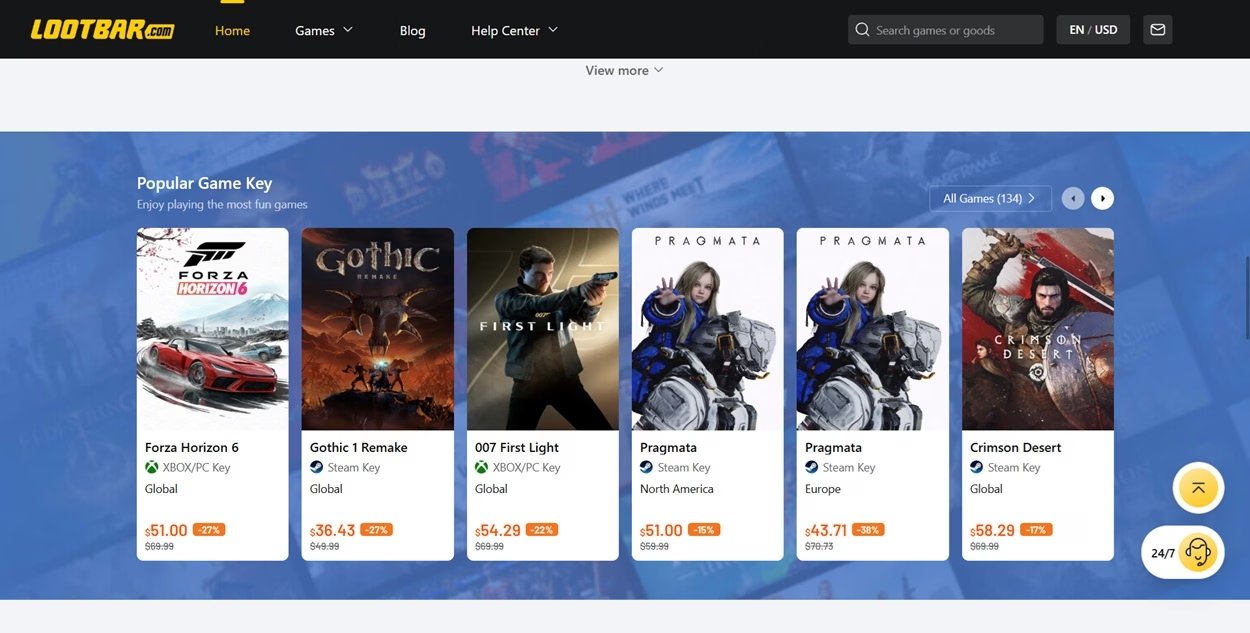Screen dimensions: 1250x633
Task: Click the $59.99 strikethrough price
Action: coord(654,547)
